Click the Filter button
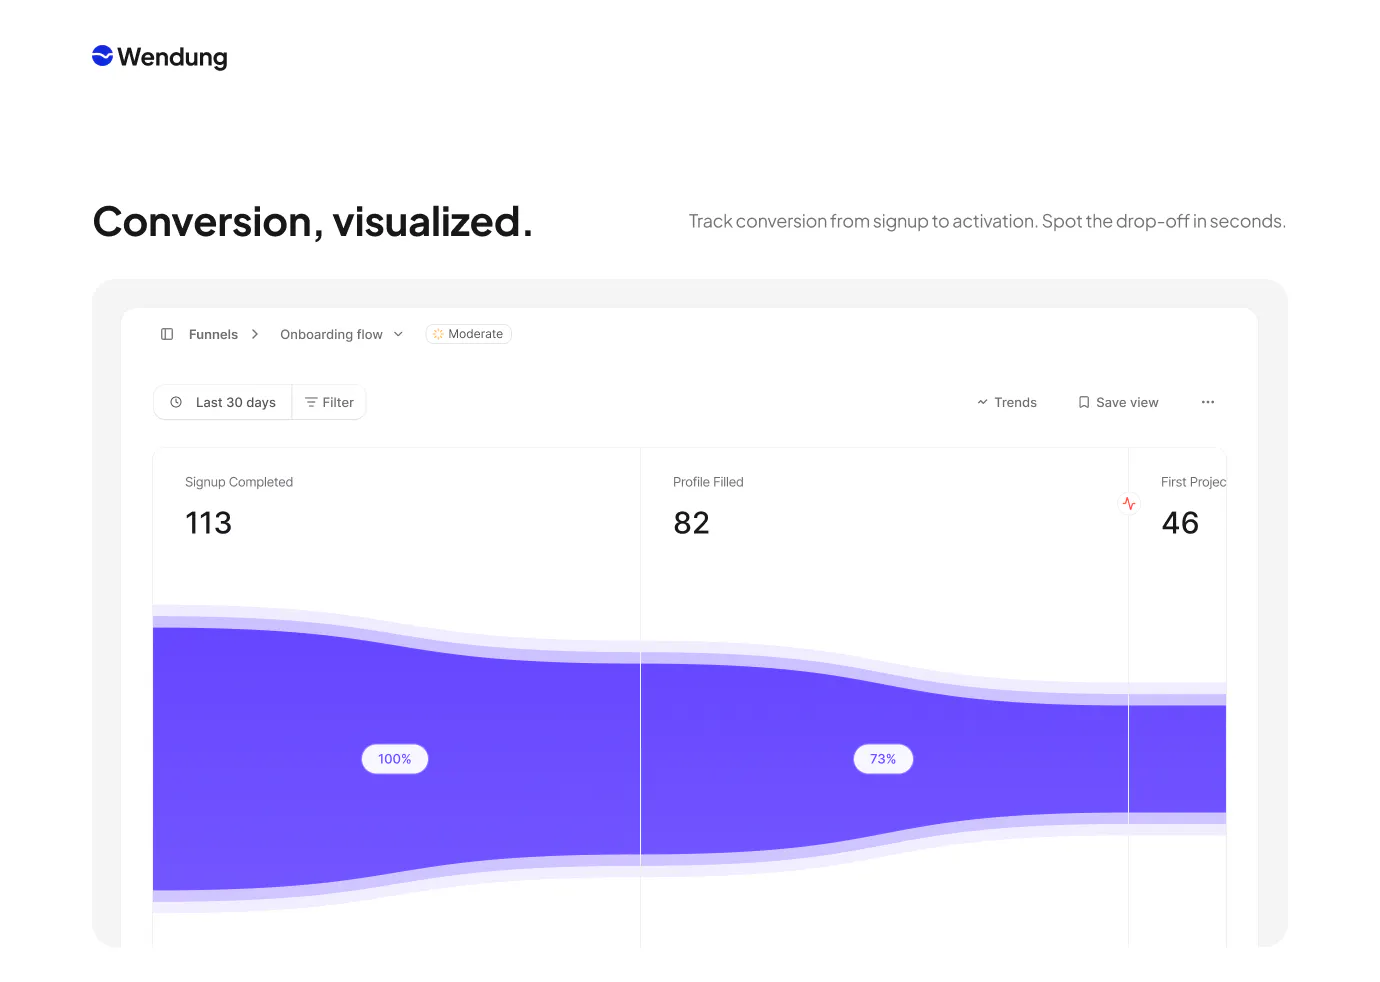 [x=329, y=402]
